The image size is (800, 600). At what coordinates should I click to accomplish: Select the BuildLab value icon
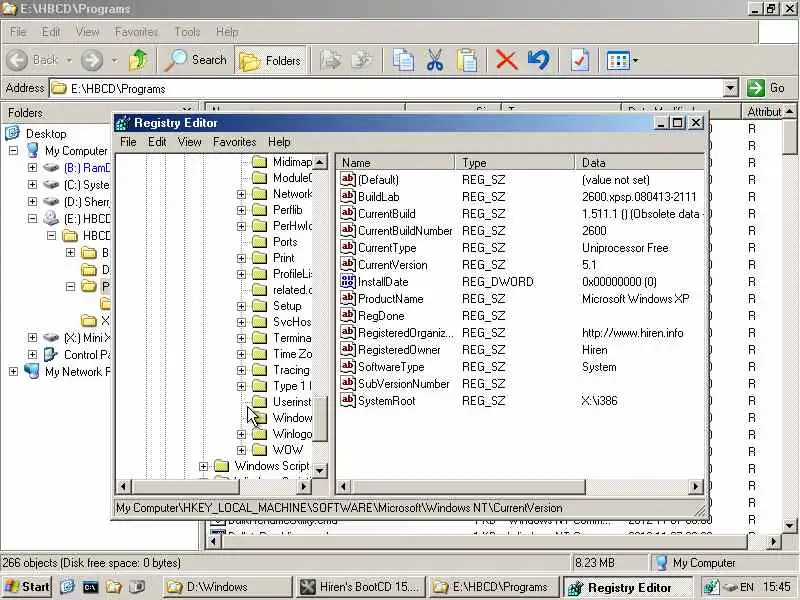click(347, 196)
